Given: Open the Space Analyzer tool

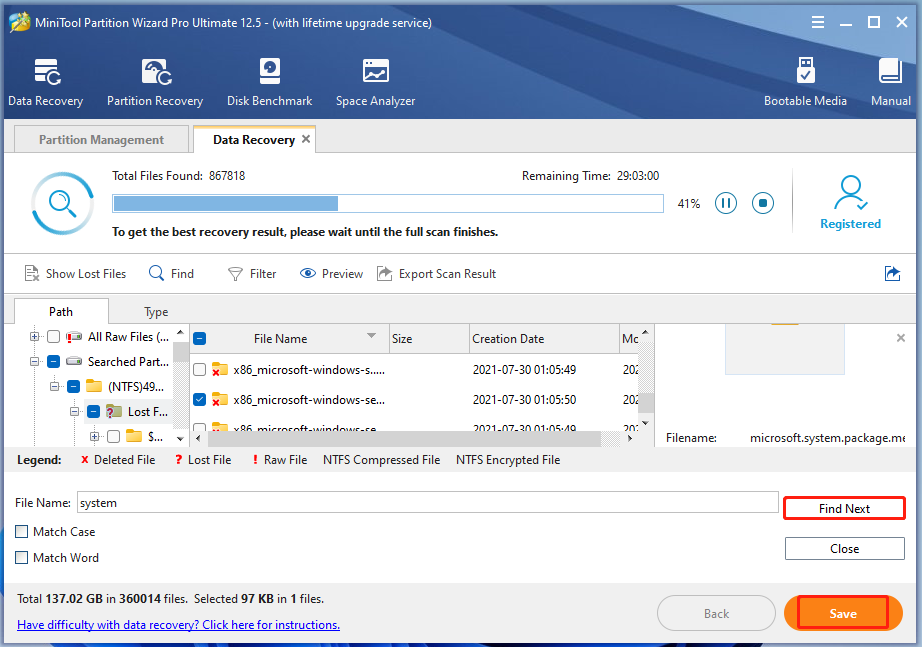Looking at the screenshot, I should coord(376,82).
